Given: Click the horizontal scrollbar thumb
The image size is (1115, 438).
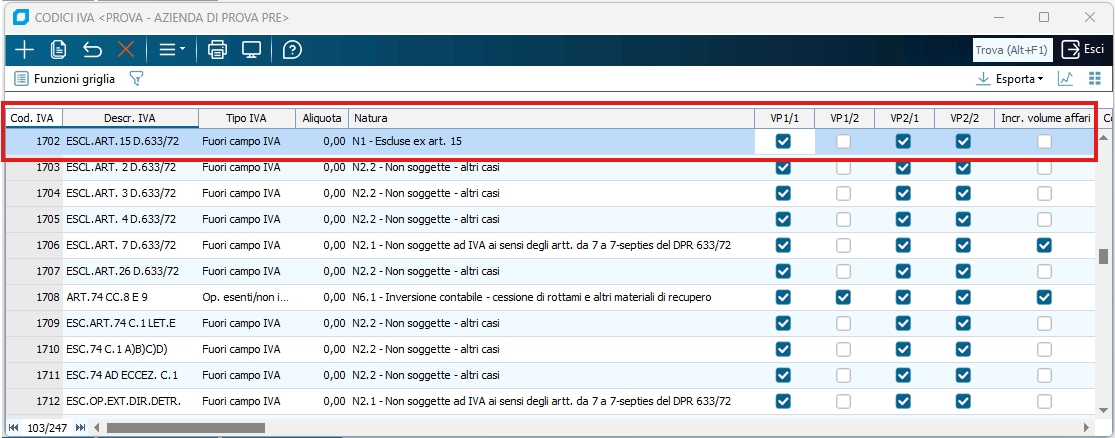Looking at the screenshot, I should [186, 427].
